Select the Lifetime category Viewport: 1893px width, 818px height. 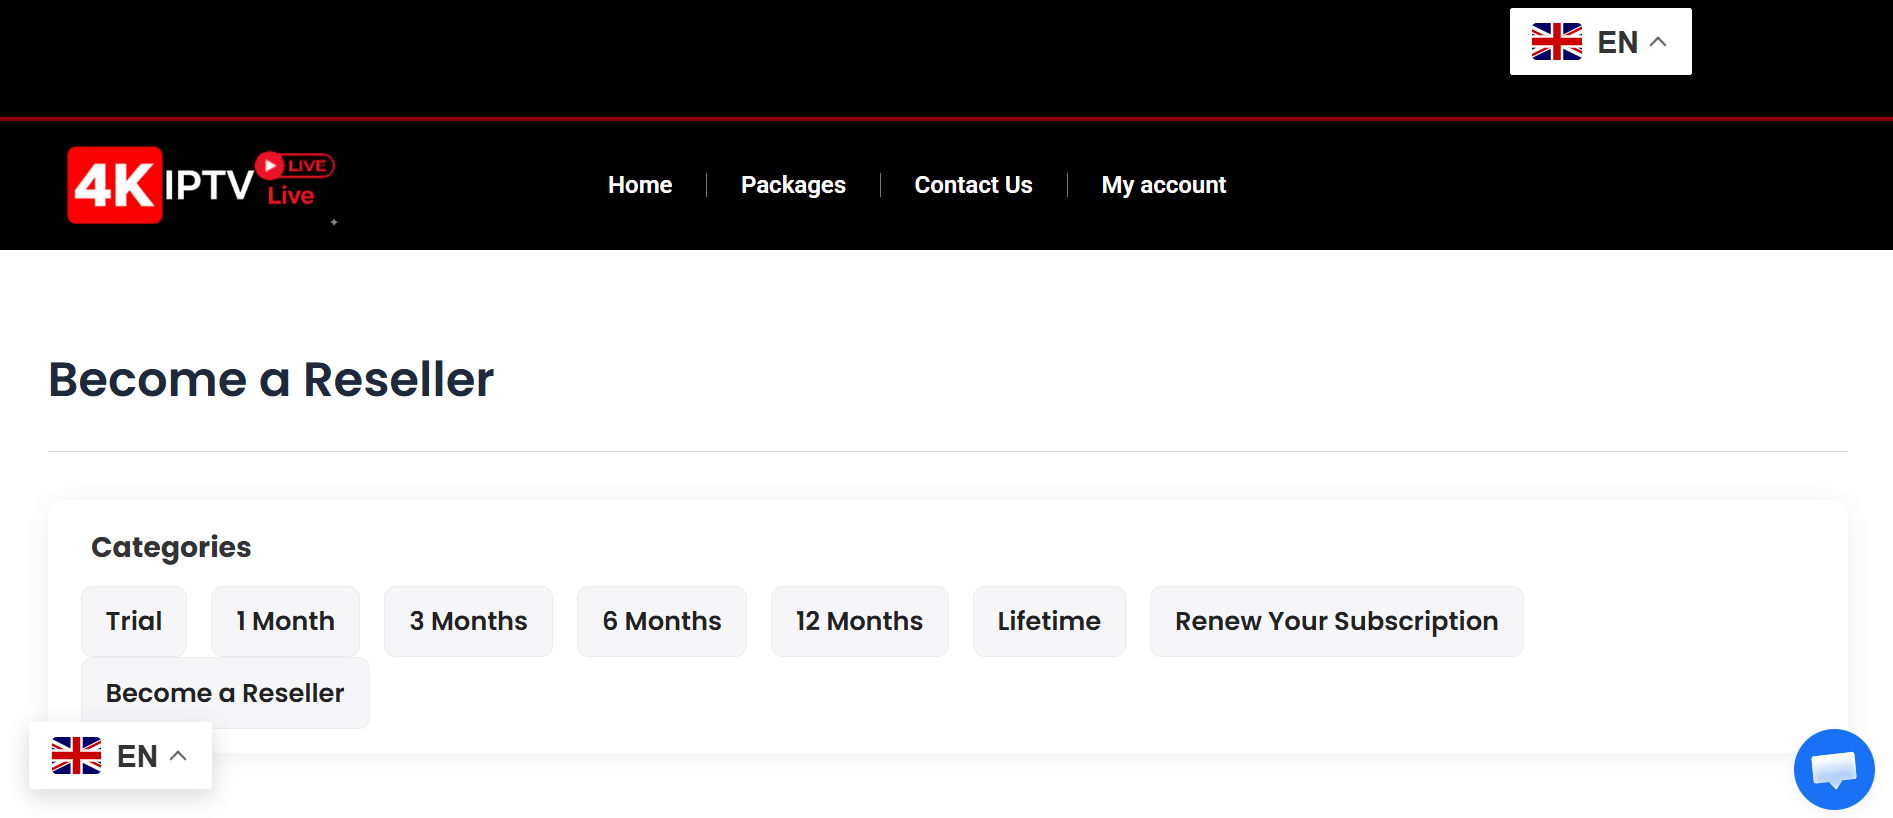pyautogui.click(x=1049, y=621)
